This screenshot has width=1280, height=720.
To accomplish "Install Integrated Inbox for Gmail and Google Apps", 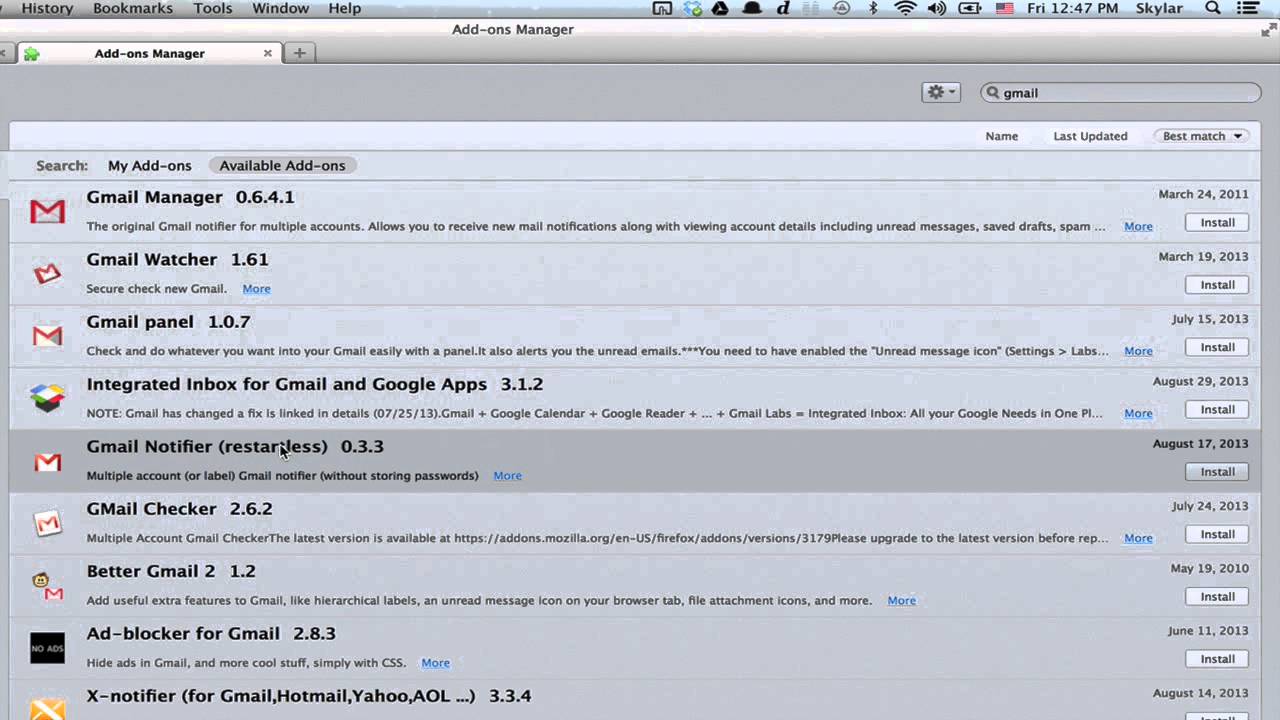I will coord(1217,410).
